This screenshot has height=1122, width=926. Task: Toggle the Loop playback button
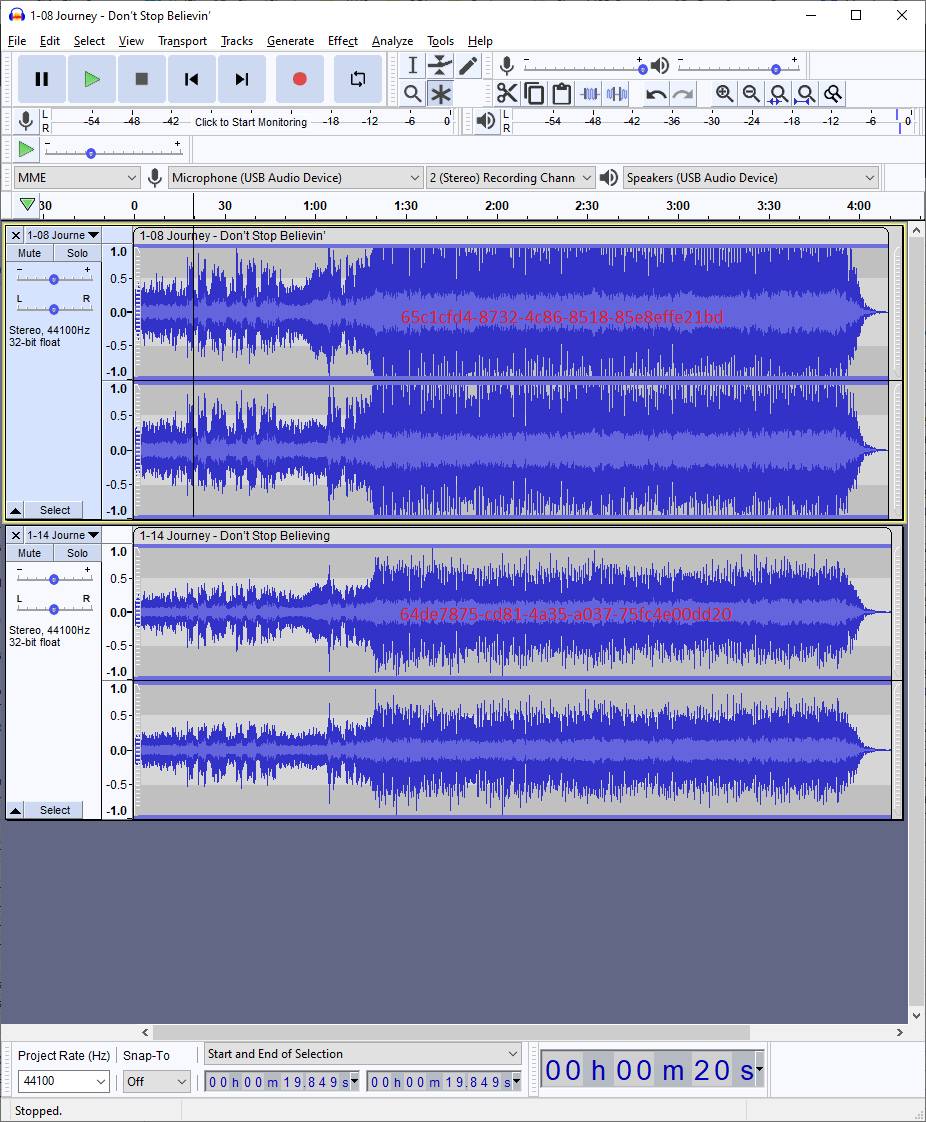point(358,79)
